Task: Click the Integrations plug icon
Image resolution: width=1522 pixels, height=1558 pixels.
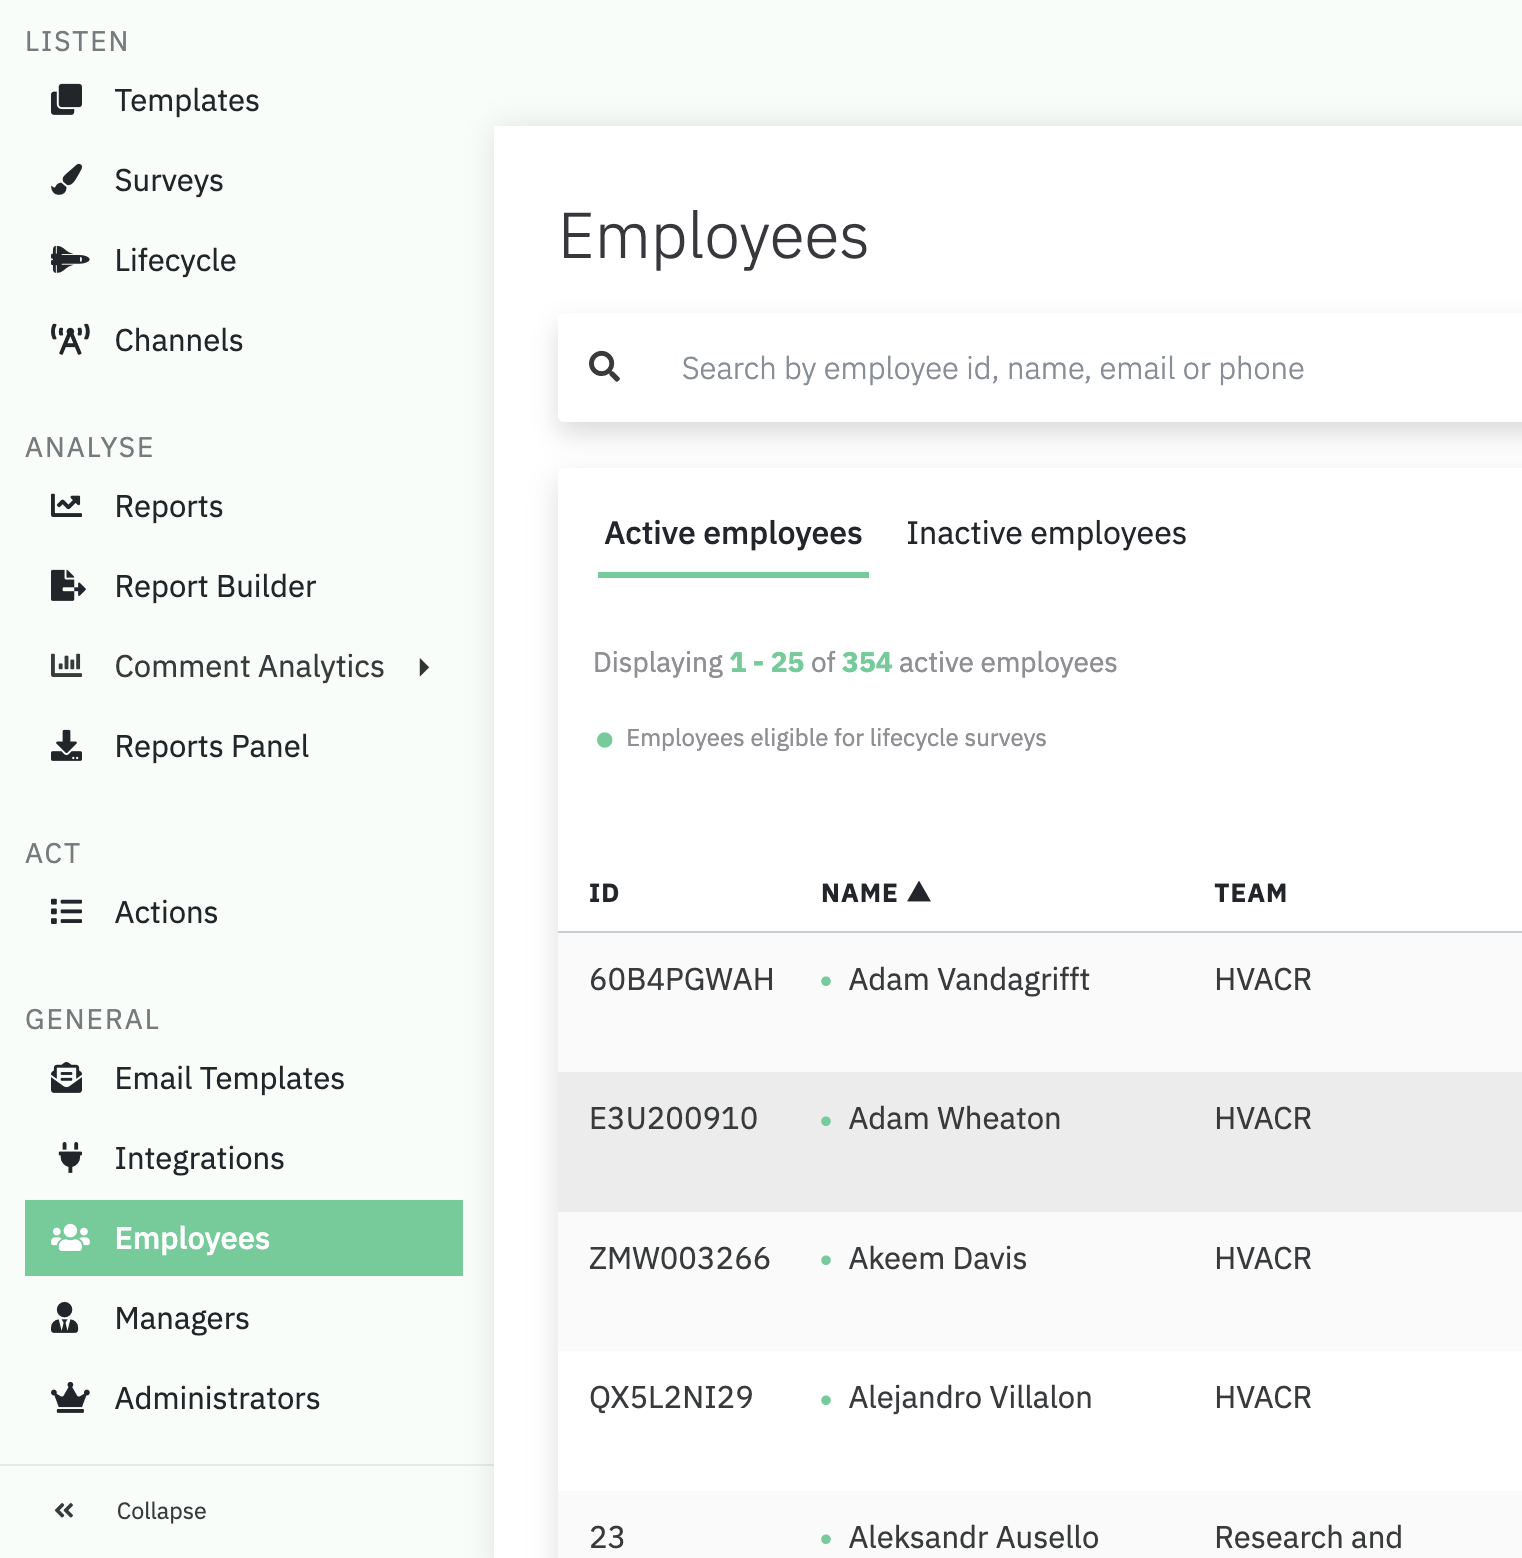Action: pos(70,1157)
